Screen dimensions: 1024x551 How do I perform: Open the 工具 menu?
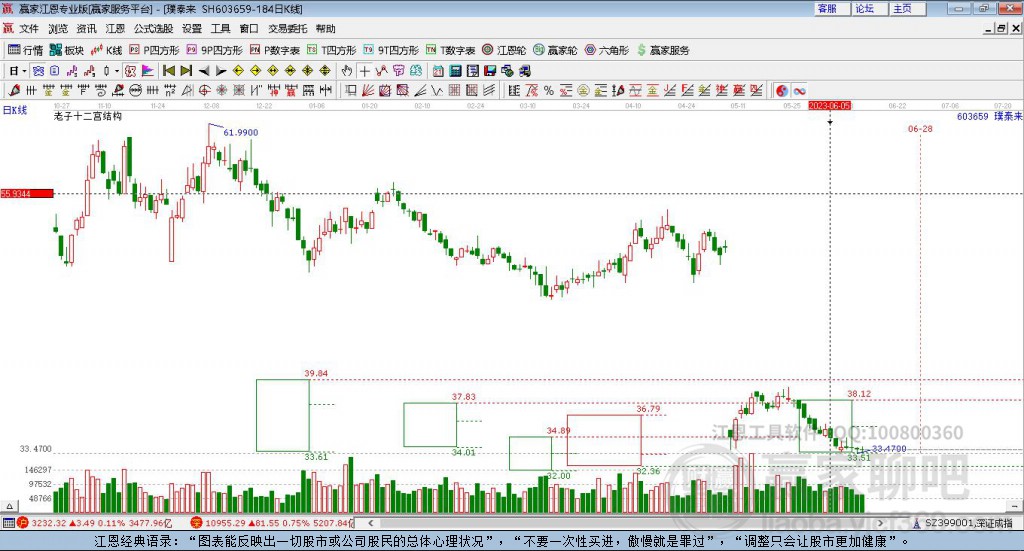(221, 29)
